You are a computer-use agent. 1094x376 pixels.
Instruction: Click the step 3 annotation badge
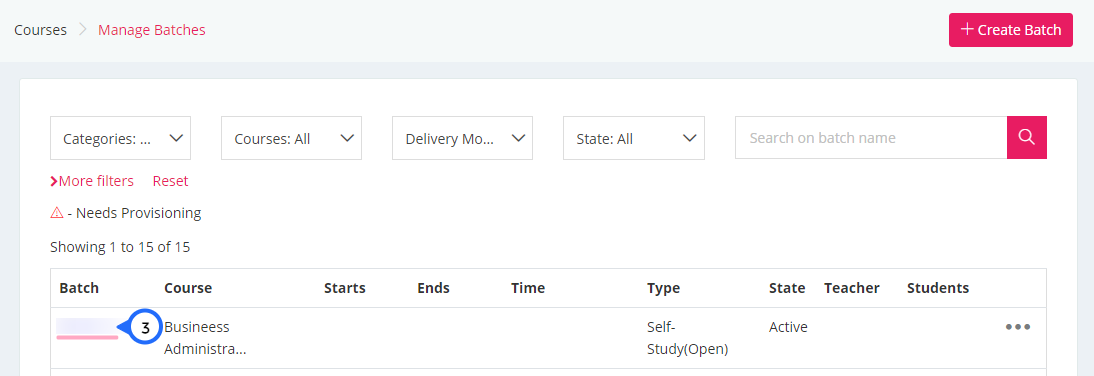pos(144,328)
